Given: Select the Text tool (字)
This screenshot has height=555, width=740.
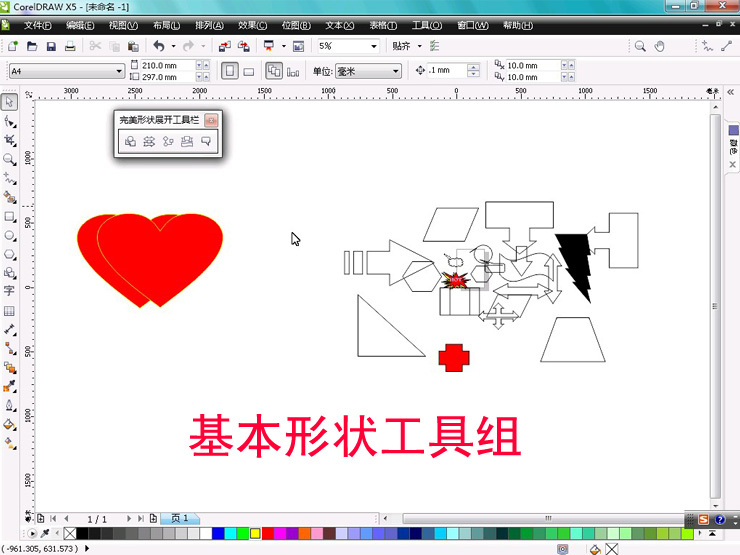Looking at the screenshot, I should click(10, 291).
